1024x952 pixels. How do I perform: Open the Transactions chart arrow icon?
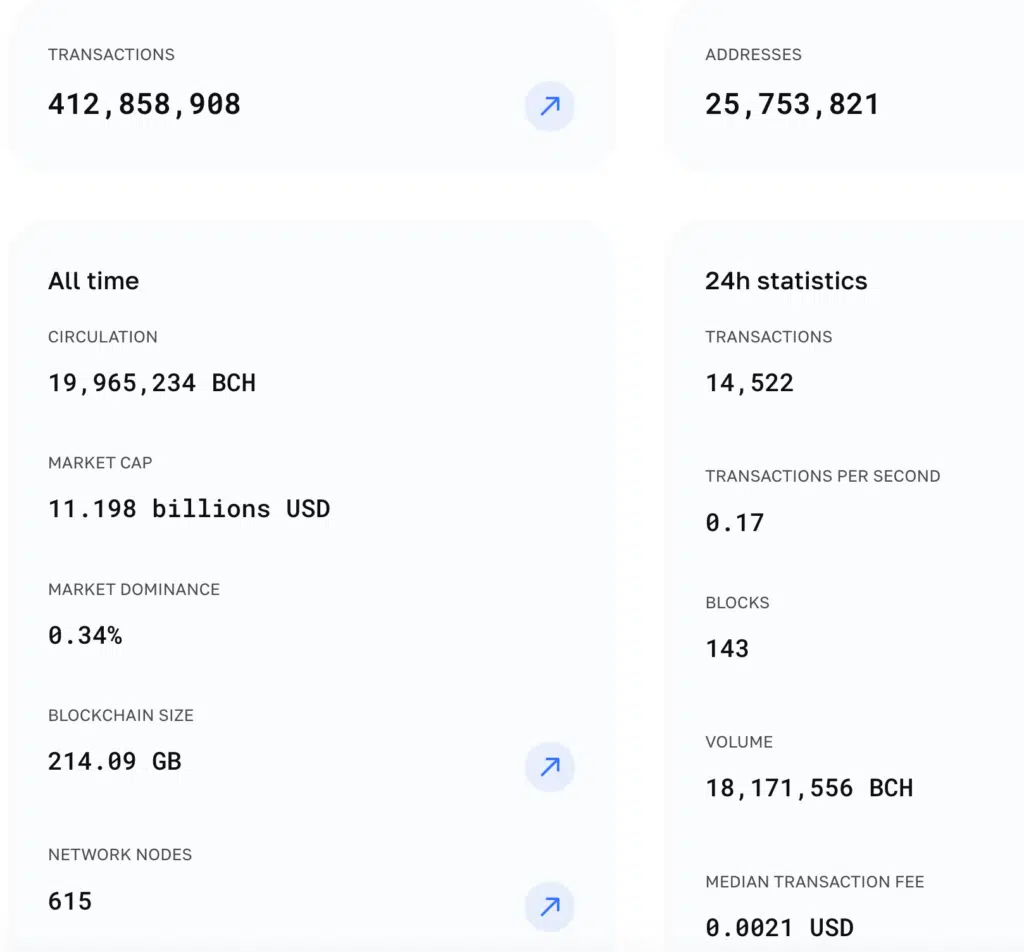(x=549, y=106)
